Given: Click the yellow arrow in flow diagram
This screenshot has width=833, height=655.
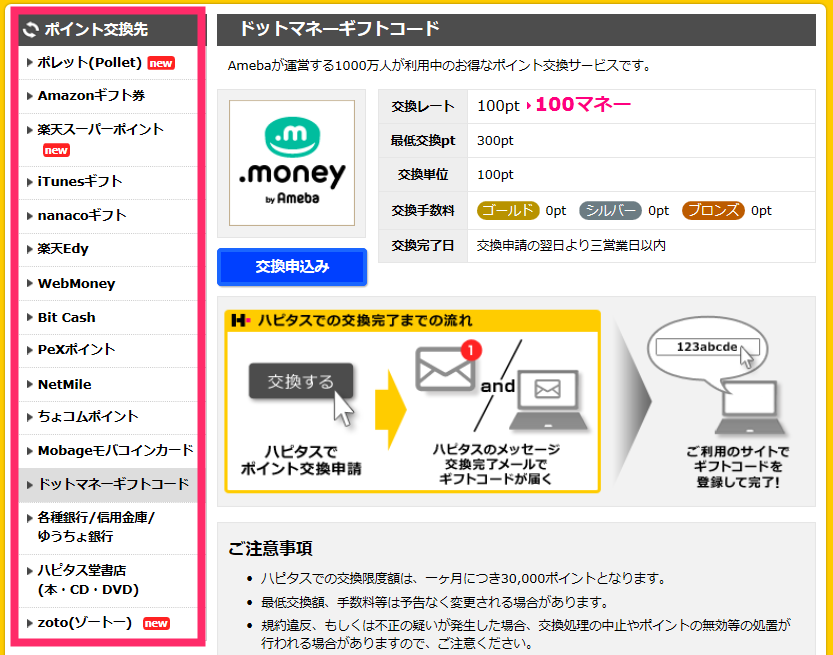Looking at the screenshot, I should 391,410.
